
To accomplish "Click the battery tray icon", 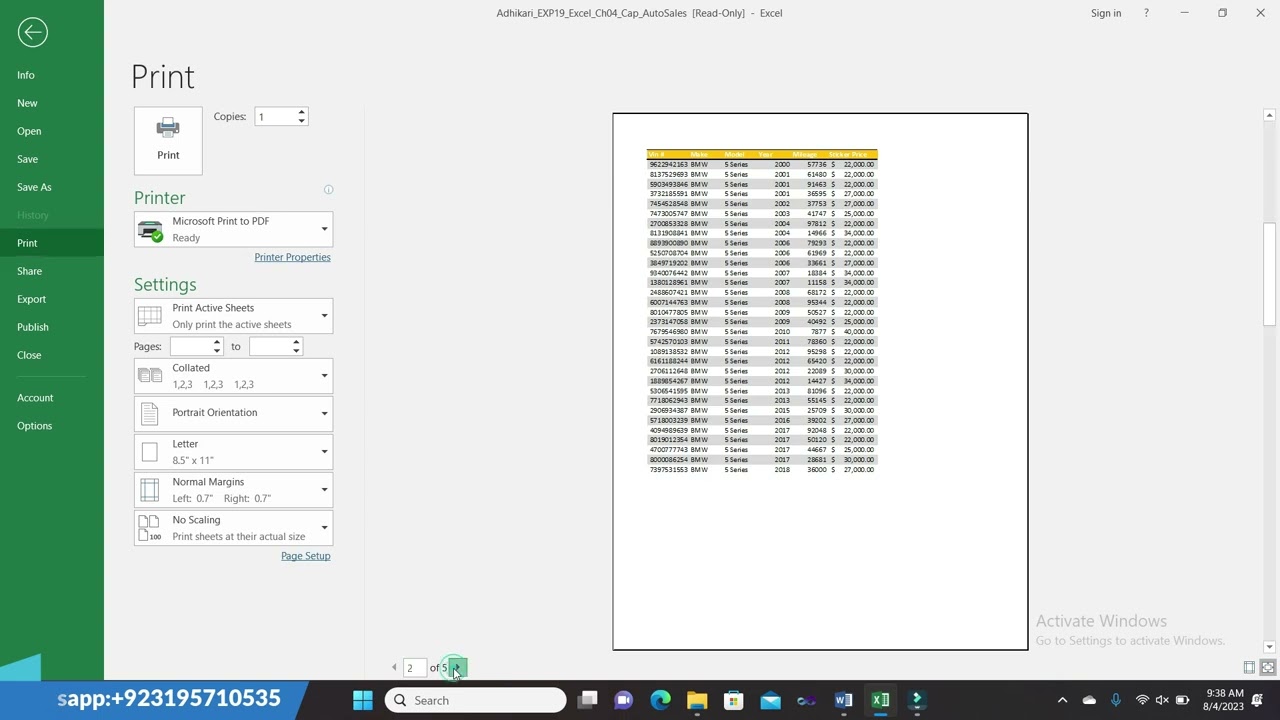I will click(x=1182, y=700).
